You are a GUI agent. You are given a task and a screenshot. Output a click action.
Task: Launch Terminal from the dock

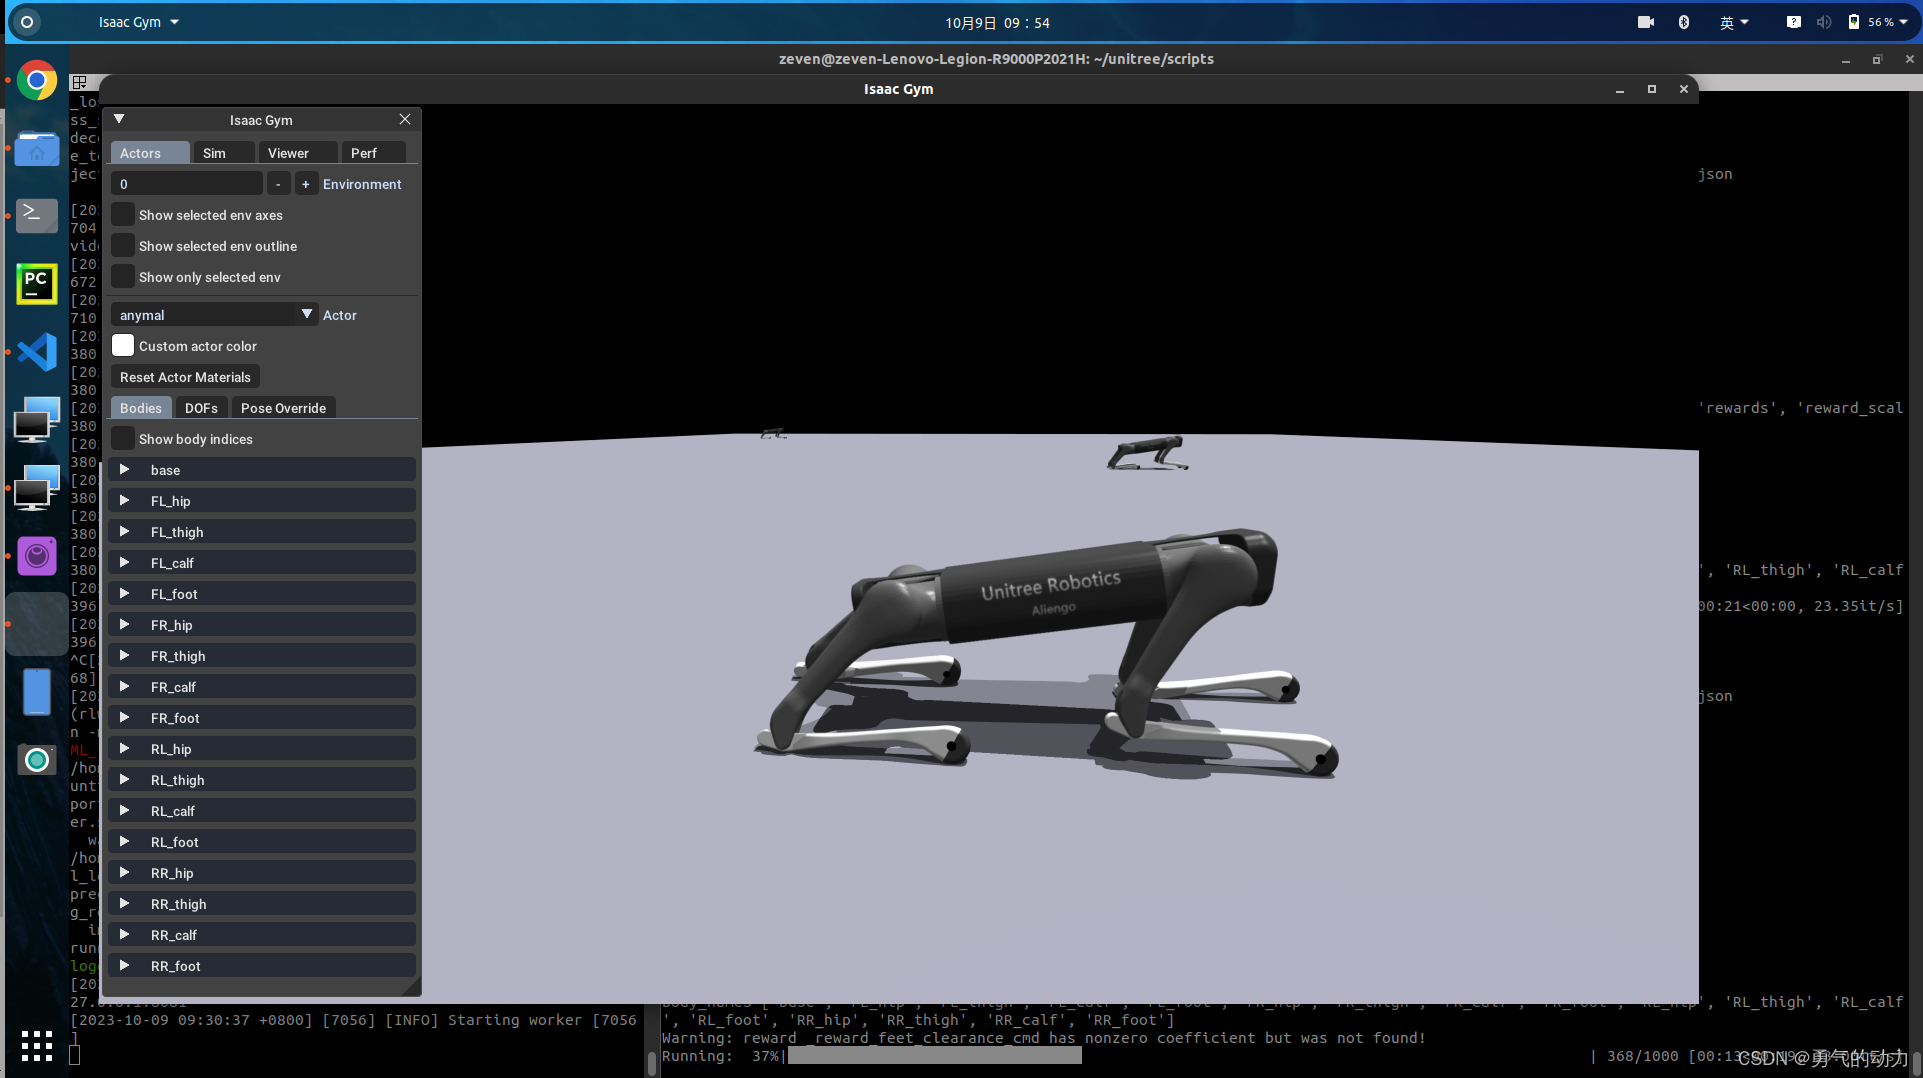(x=37, y=215)
